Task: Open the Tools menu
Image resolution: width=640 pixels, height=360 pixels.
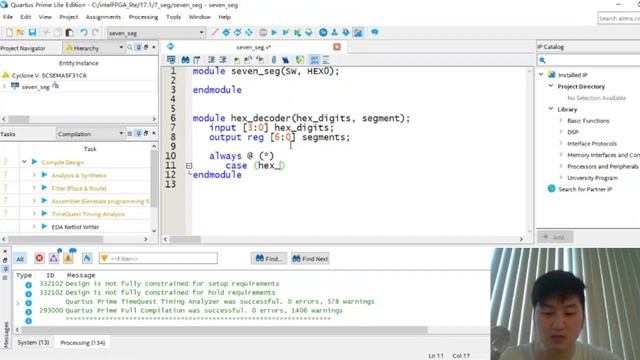Action: tap(173, 17)
